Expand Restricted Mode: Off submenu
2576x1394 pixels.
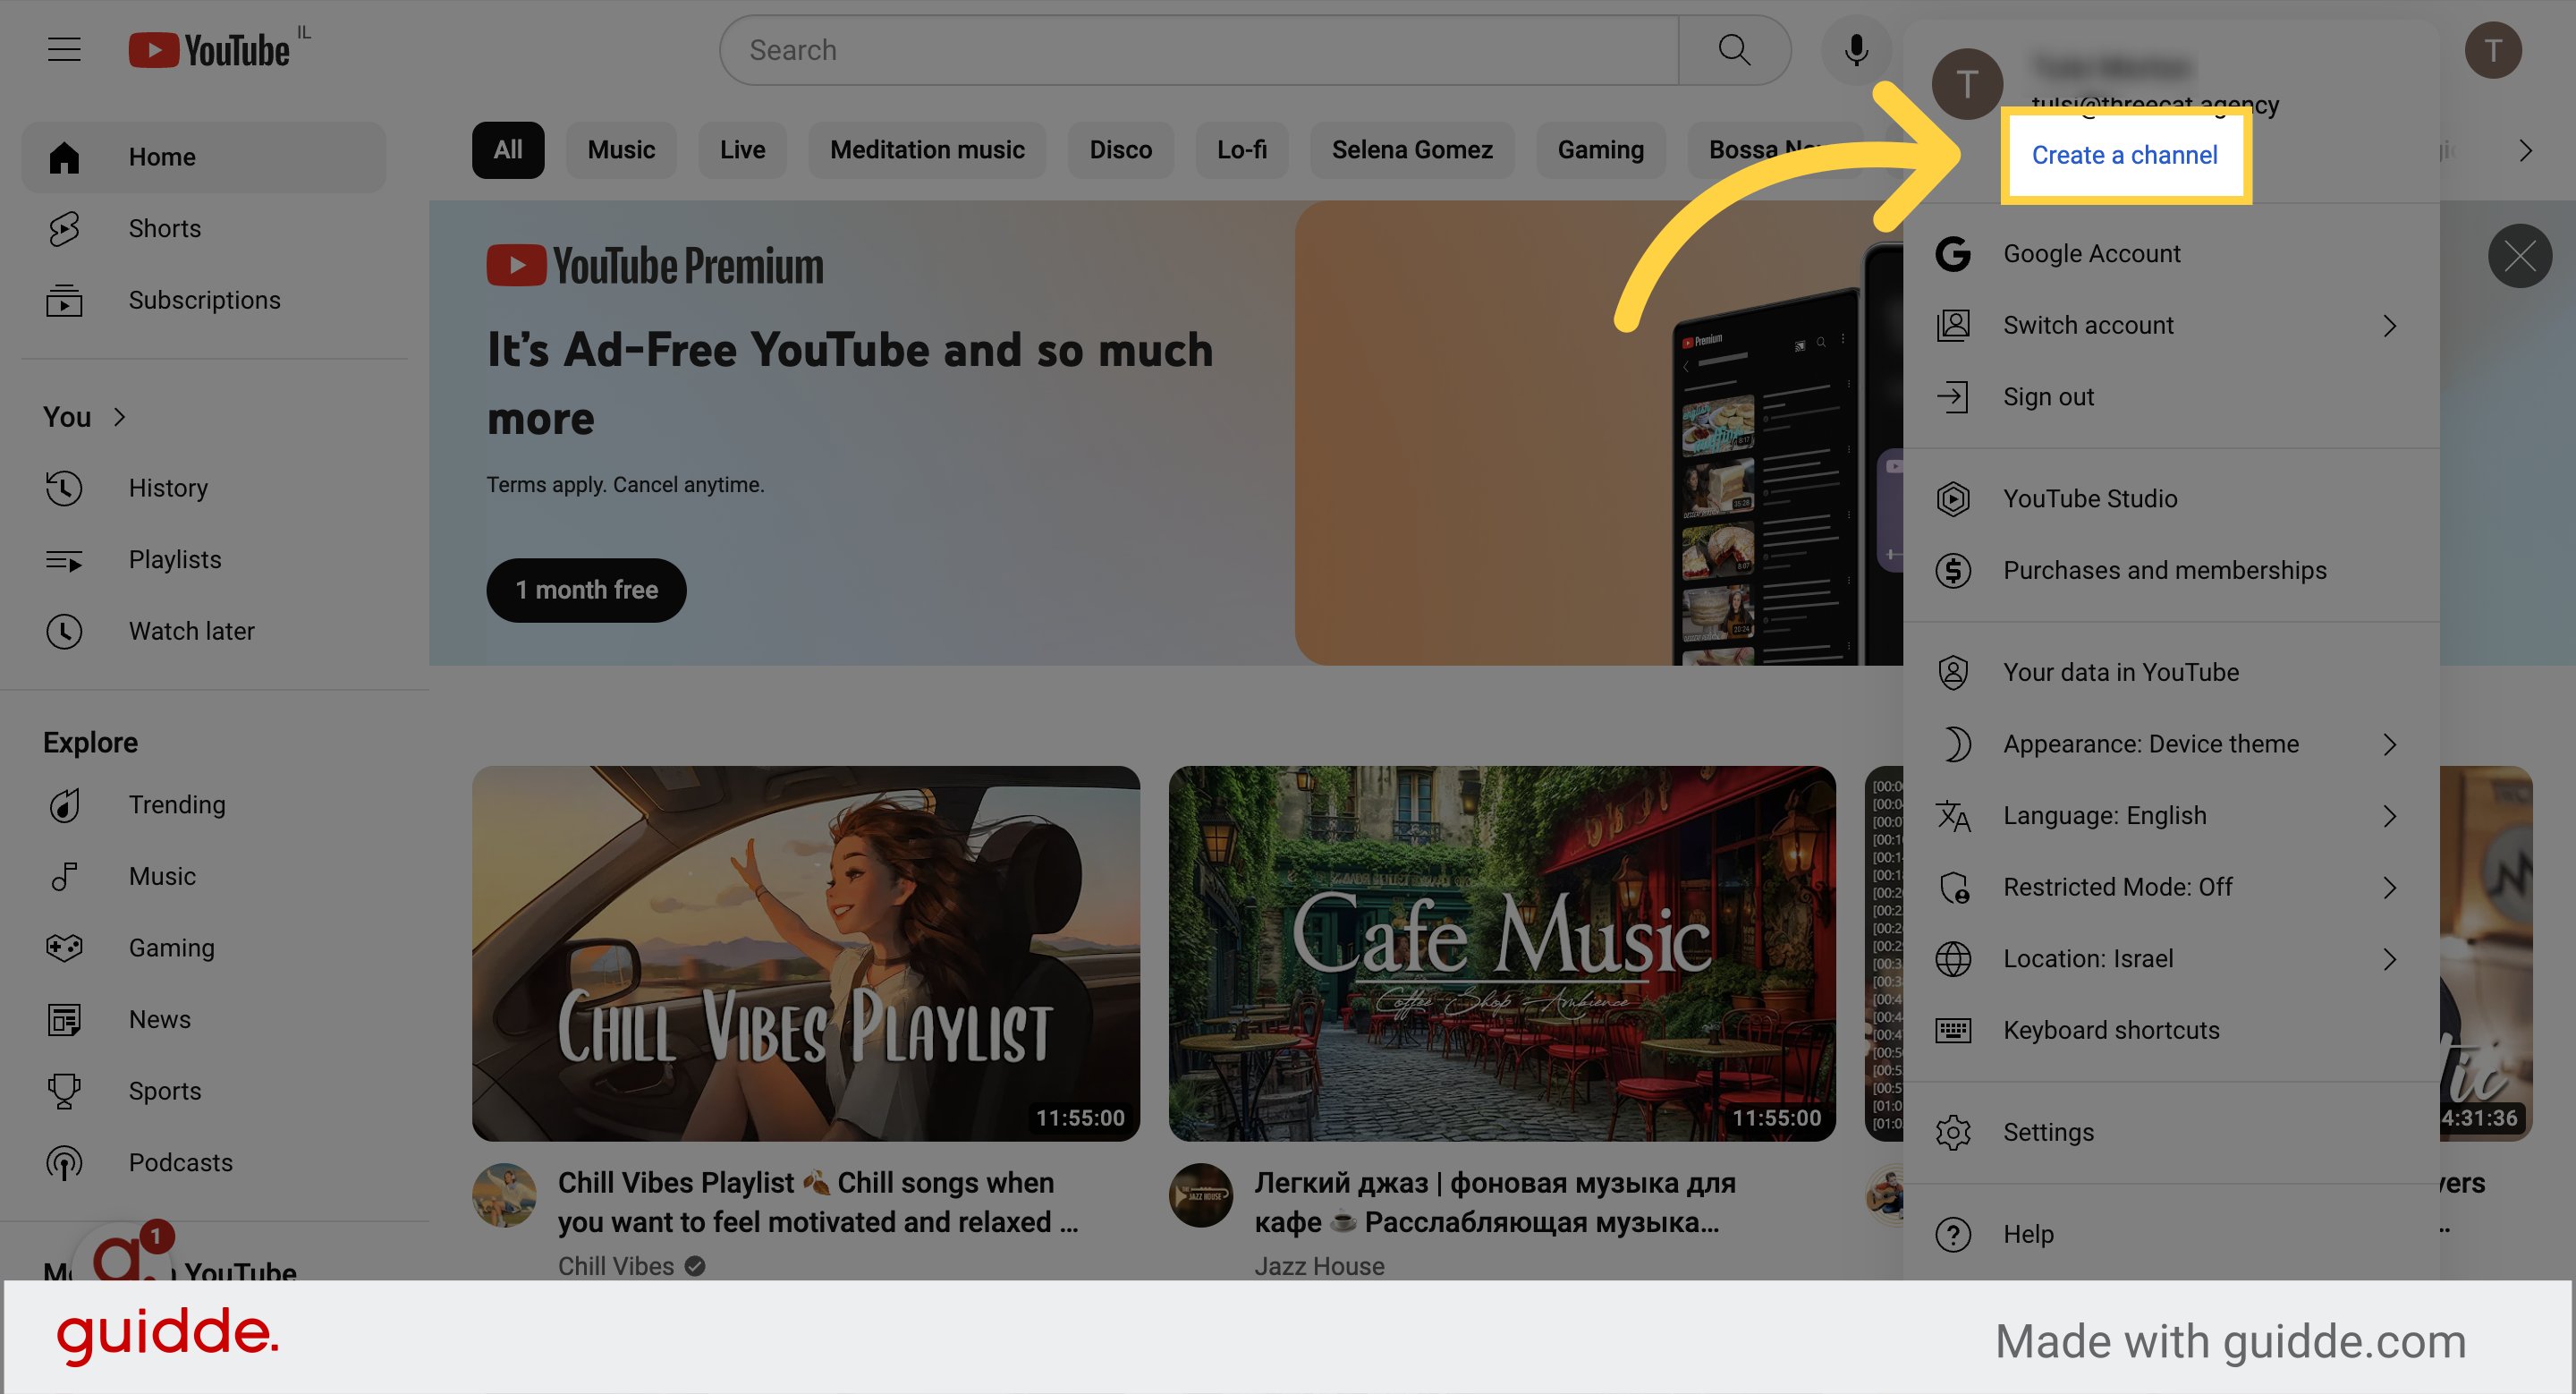tap(2171, 887)
